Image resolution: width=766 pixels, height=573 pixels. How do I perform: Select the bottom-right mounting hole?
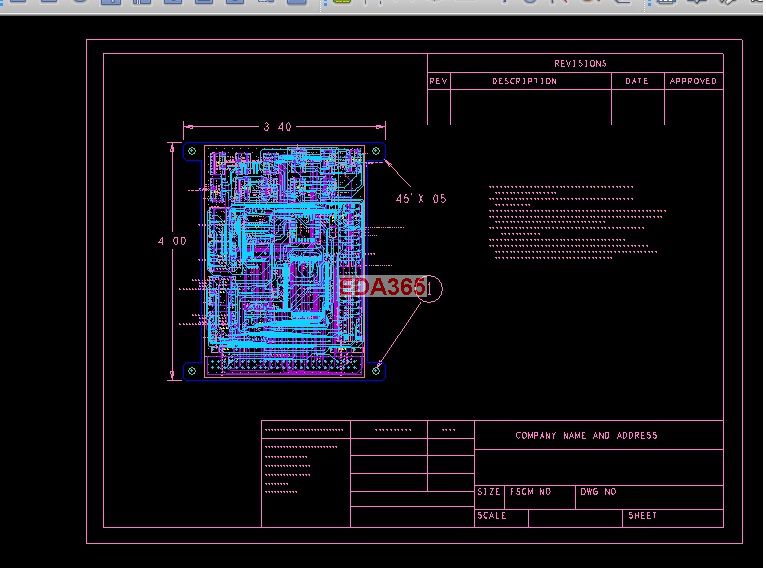[376, 371]
